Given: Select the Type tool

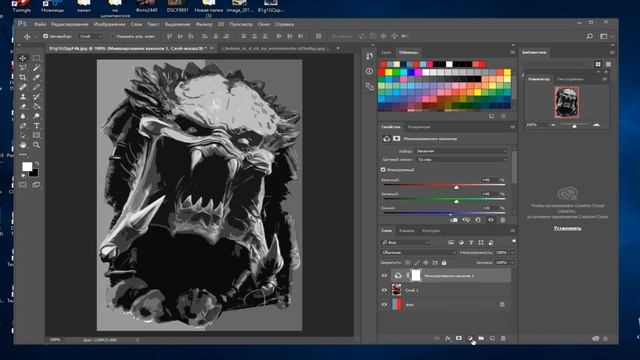Looking at the screenshot, I should click(36, 126).
